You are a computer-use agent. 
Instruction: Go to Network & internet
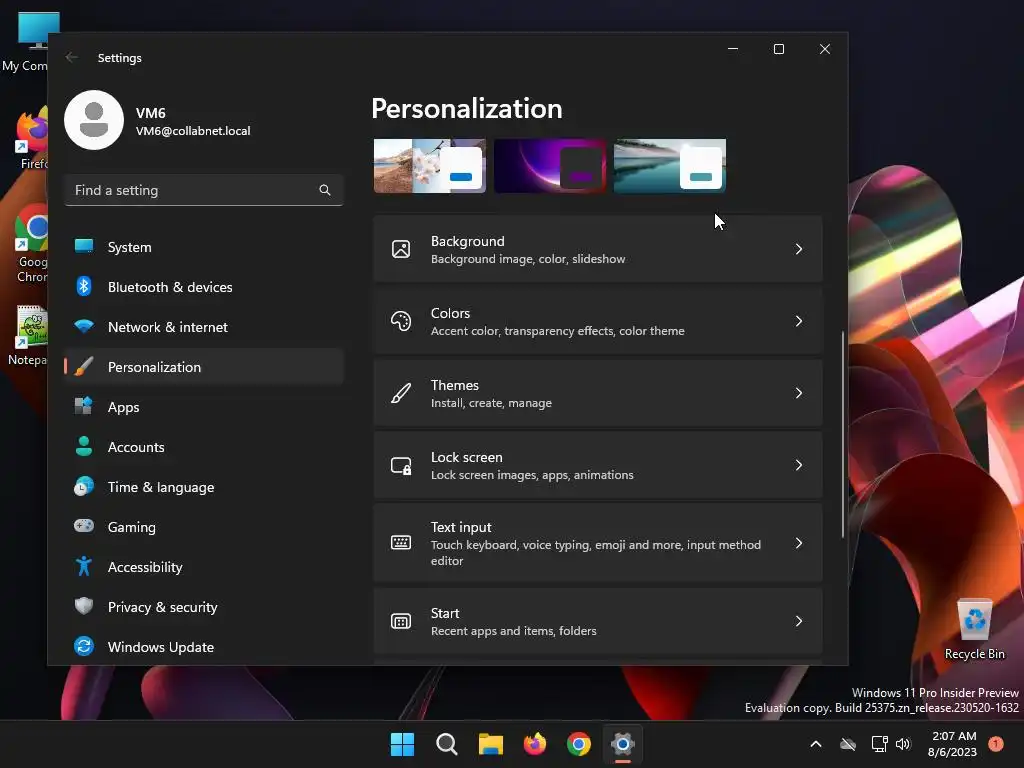pos(204,327)
